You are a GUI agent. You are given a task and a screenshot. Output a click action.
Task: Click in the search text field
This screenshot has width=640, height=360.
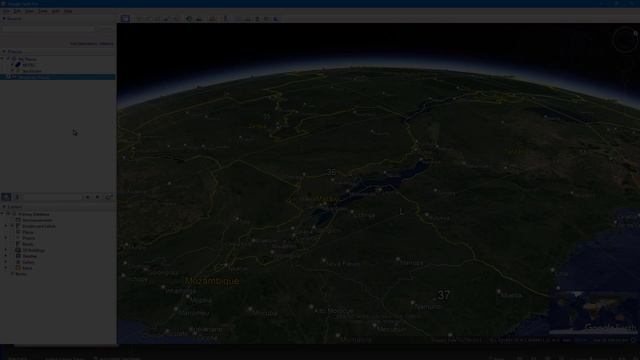tap(48, 29)
